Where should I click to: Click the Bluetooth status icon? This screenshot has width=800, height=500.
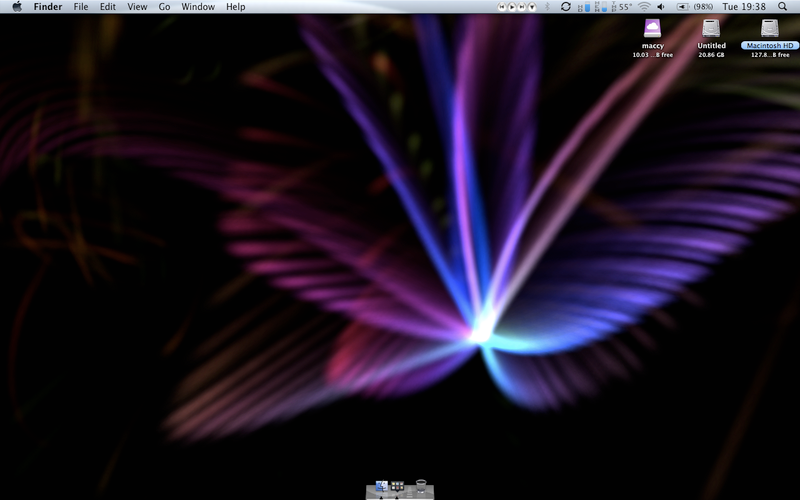point(547,7)
